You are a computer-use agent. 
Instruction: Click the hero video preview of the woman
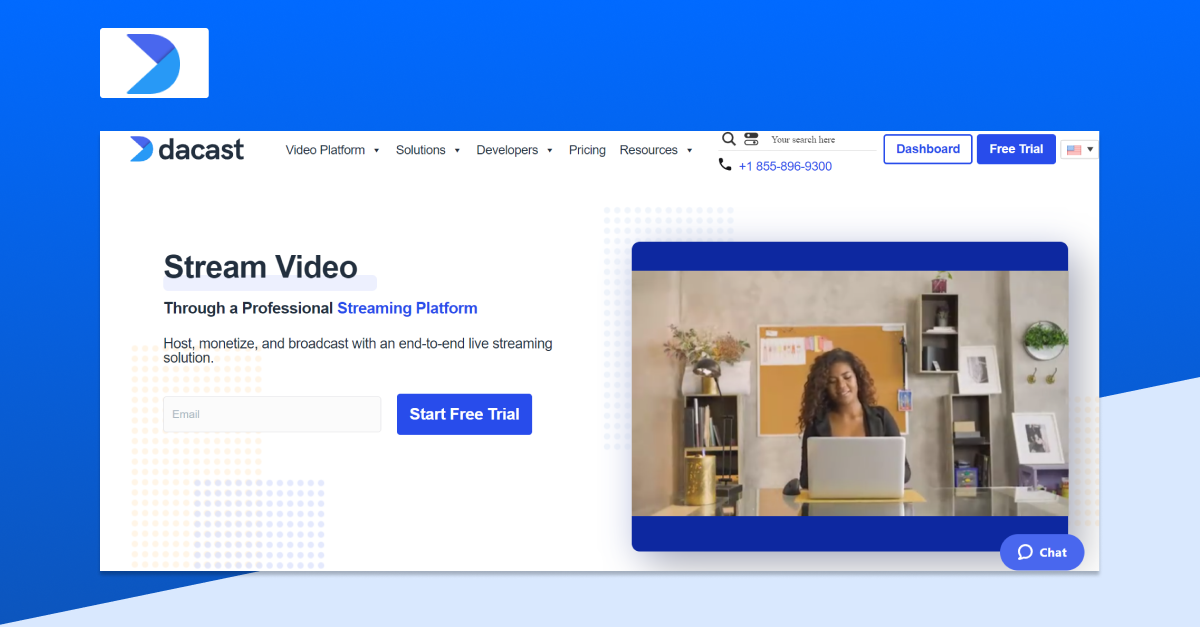[849, 393]
